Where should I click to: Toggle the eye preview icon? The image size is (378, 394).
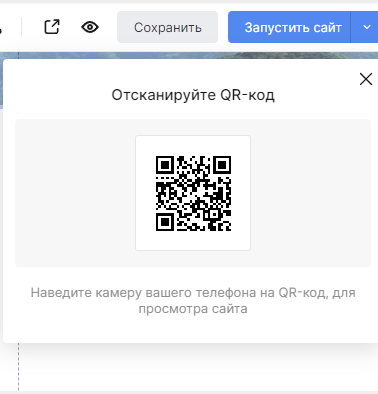pyautogui.click(x=90, y=27)
